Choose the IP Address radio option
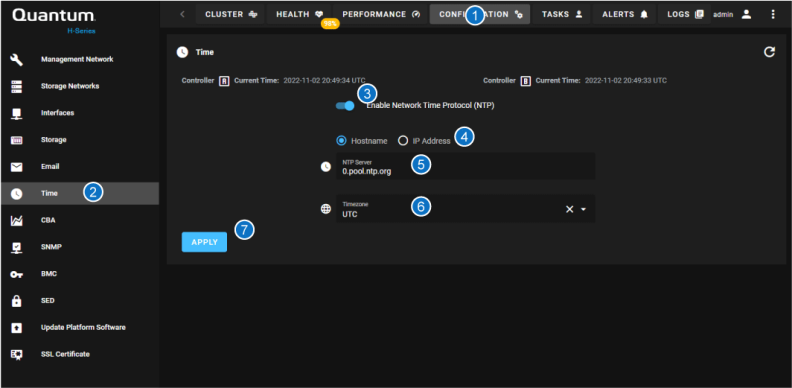The width and height of the screenshot is (792, 388). (403, 141)
